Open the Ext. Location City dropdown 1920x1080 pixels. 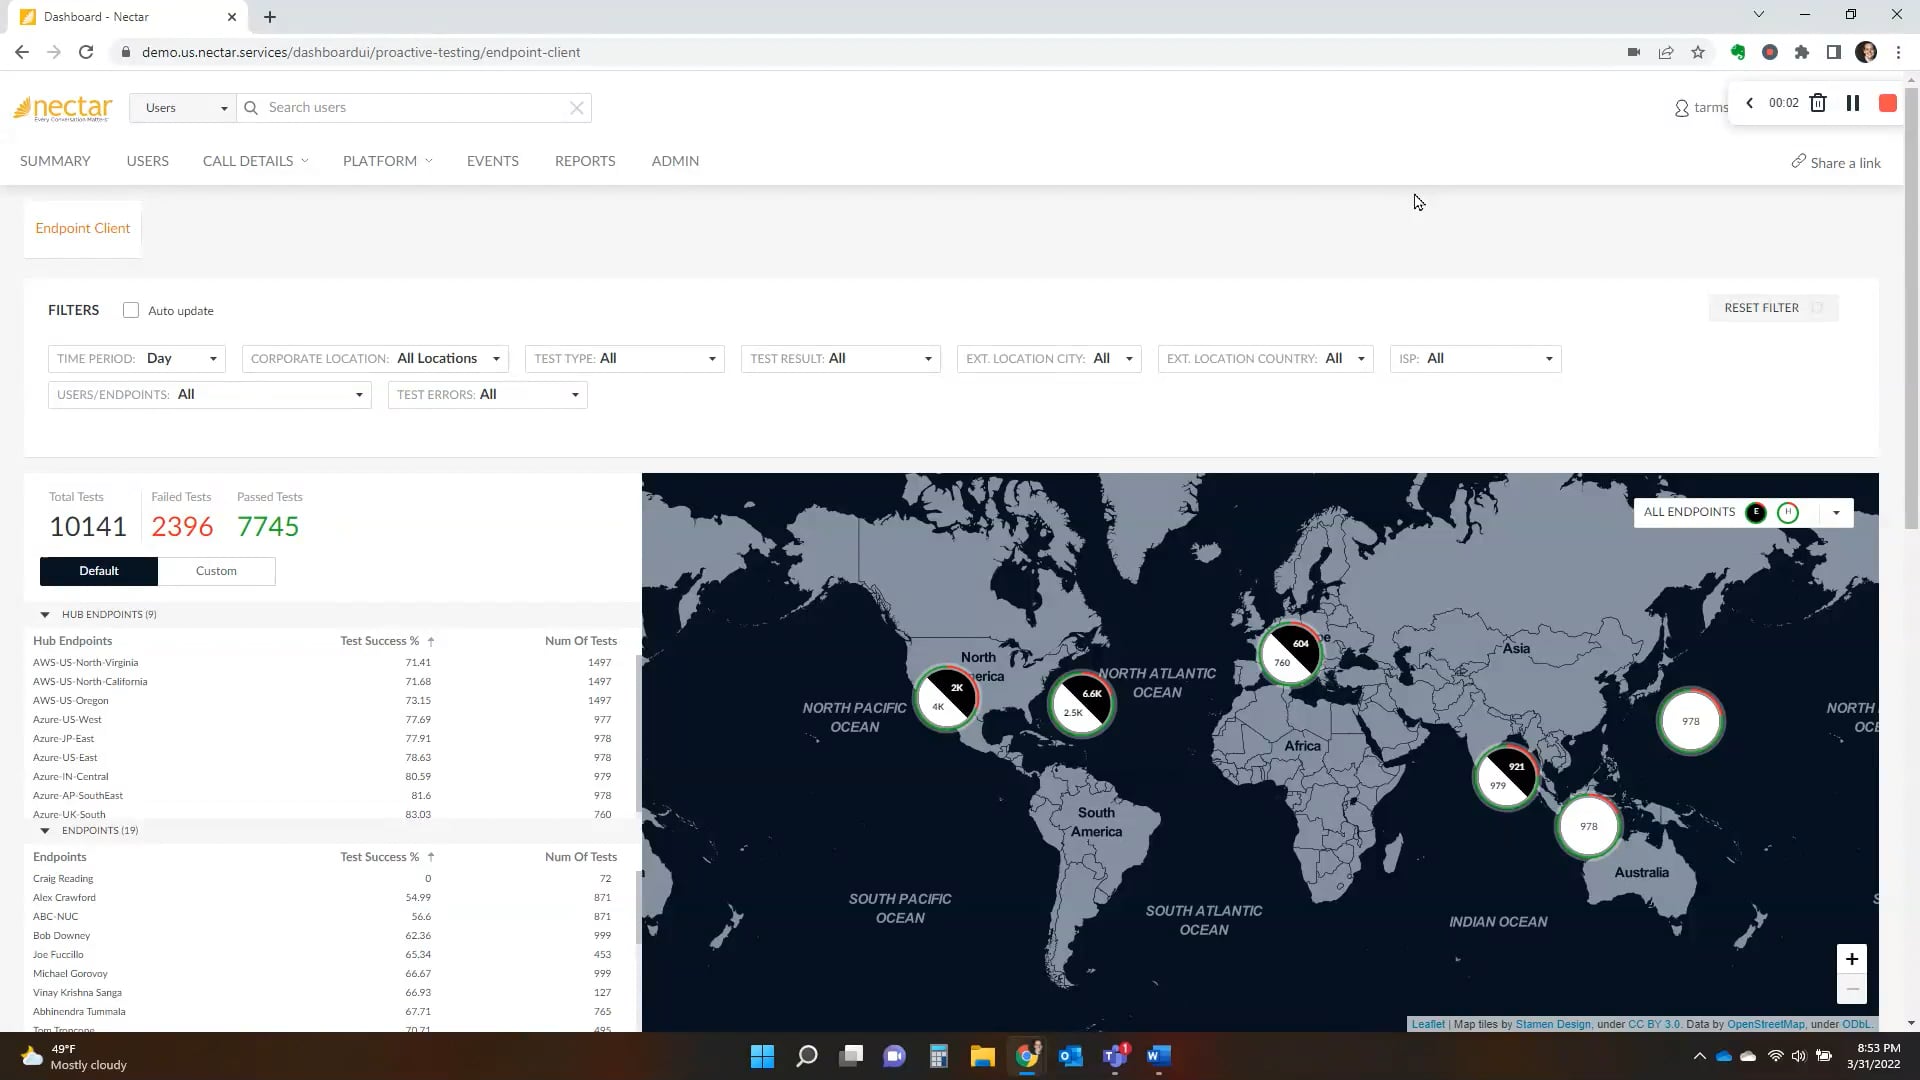pos(1049,359)
